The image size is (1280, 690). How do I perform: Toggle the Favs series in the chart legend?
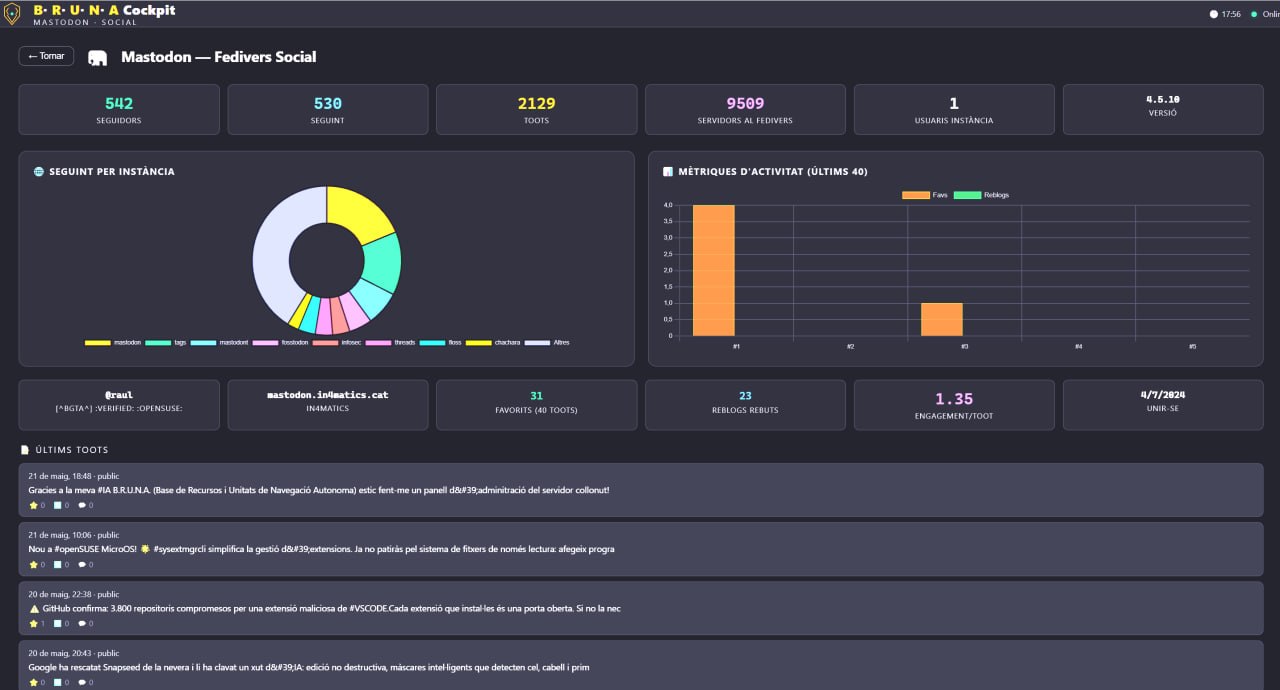pyautogui.click(x=925, y=195)
